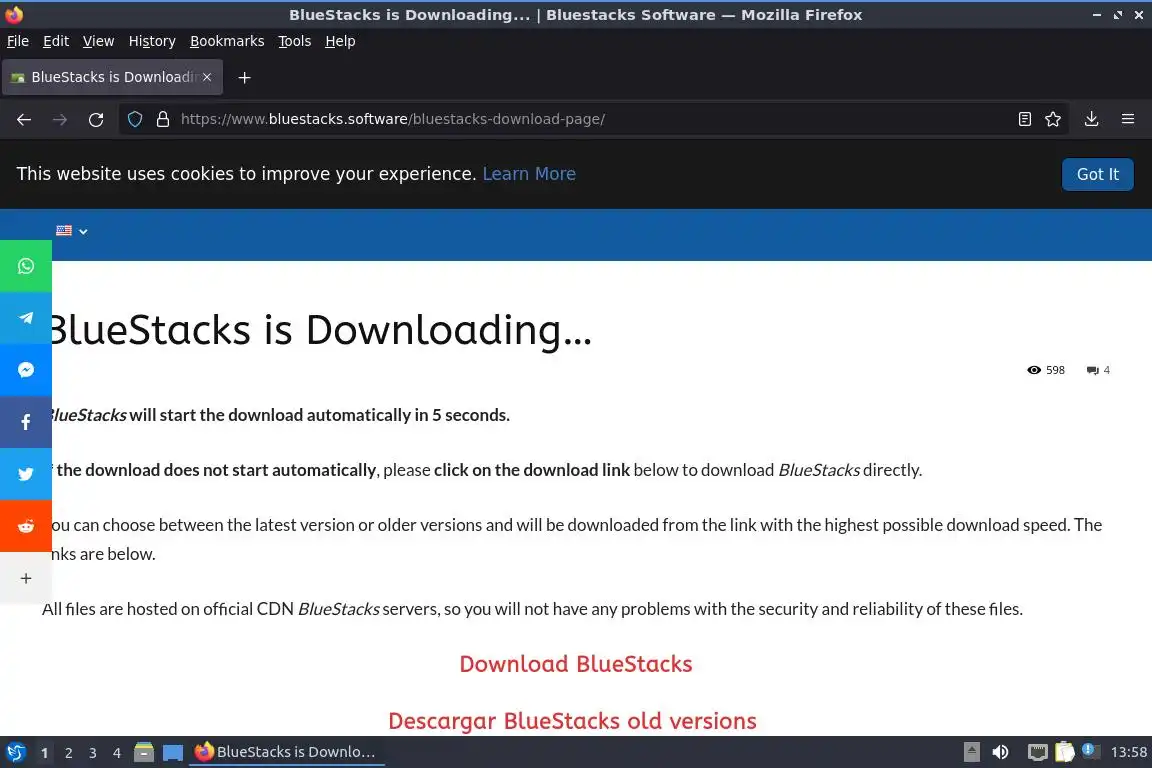Open Tools menu
This screenshot has height=768, width=1152.
click(x=295, y=41)
